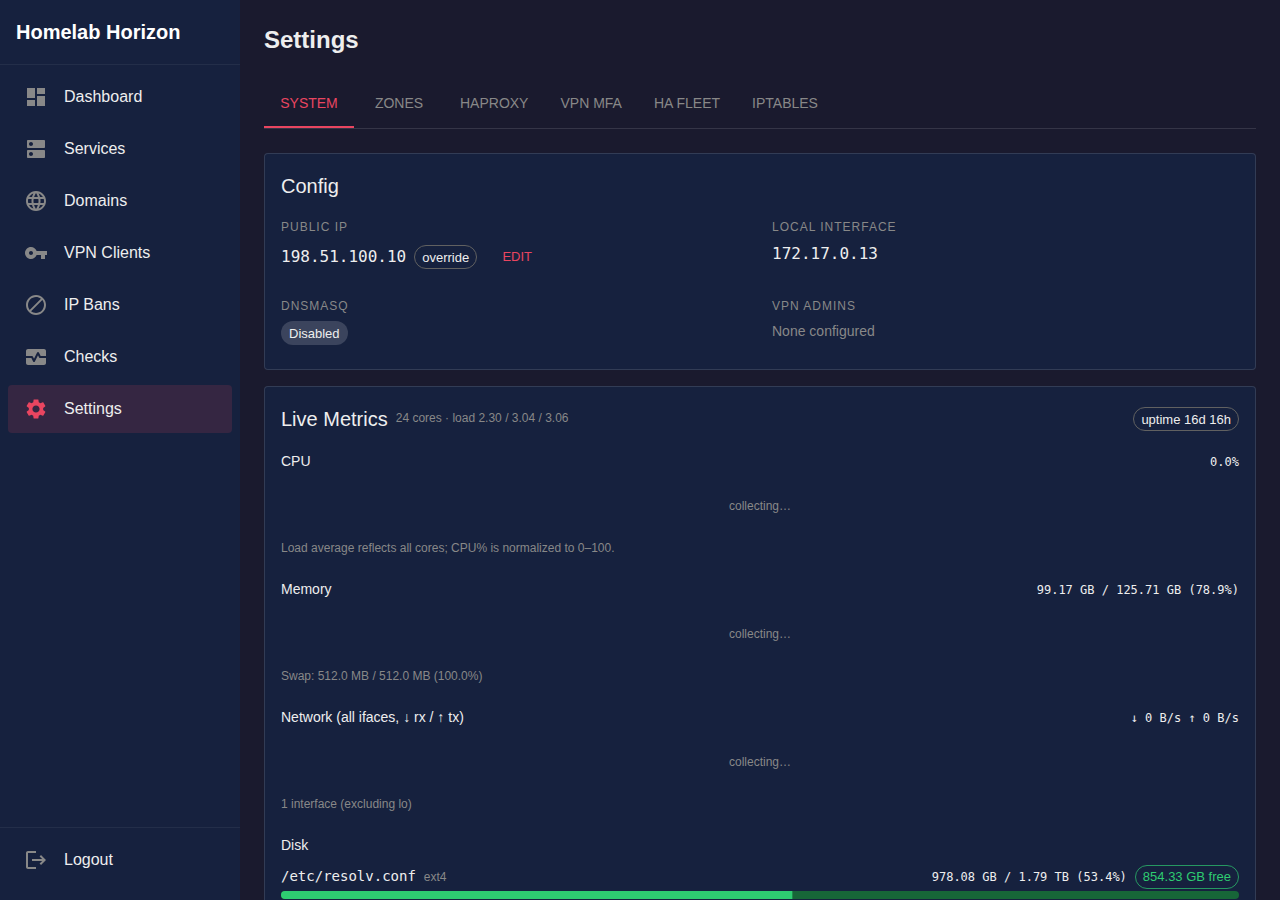Screen dimensions: 1280x900
Task: Click the CPU 0.0% value
Action: (x=1224, y=462)
